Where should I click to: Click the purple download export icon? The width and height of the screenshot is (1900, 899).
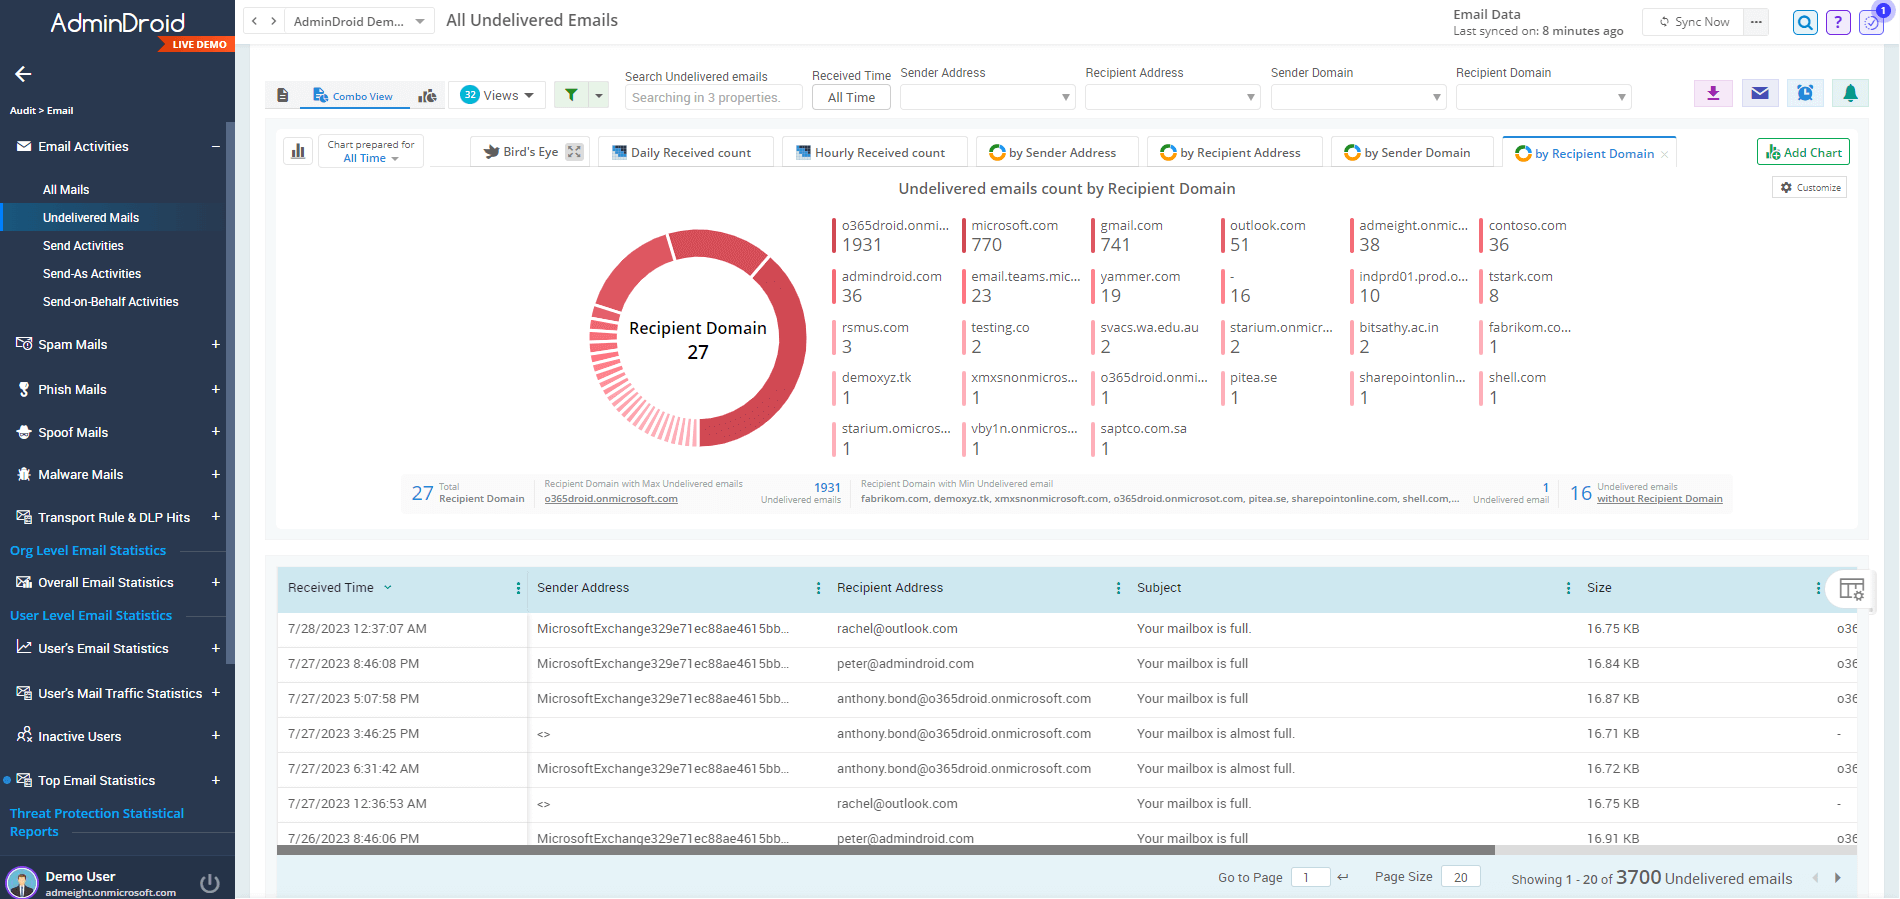1713,93
